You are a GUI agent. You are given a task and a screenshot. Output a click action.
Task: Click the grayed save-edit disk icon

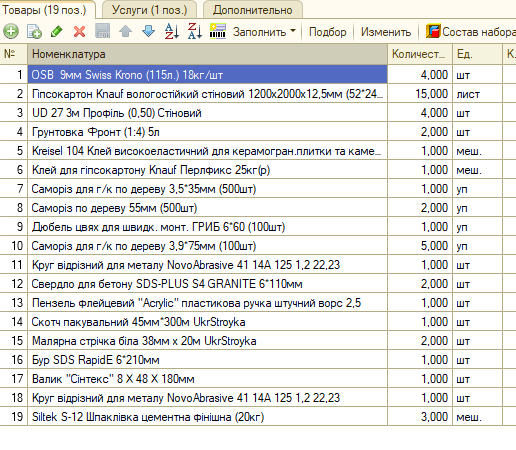102,32
